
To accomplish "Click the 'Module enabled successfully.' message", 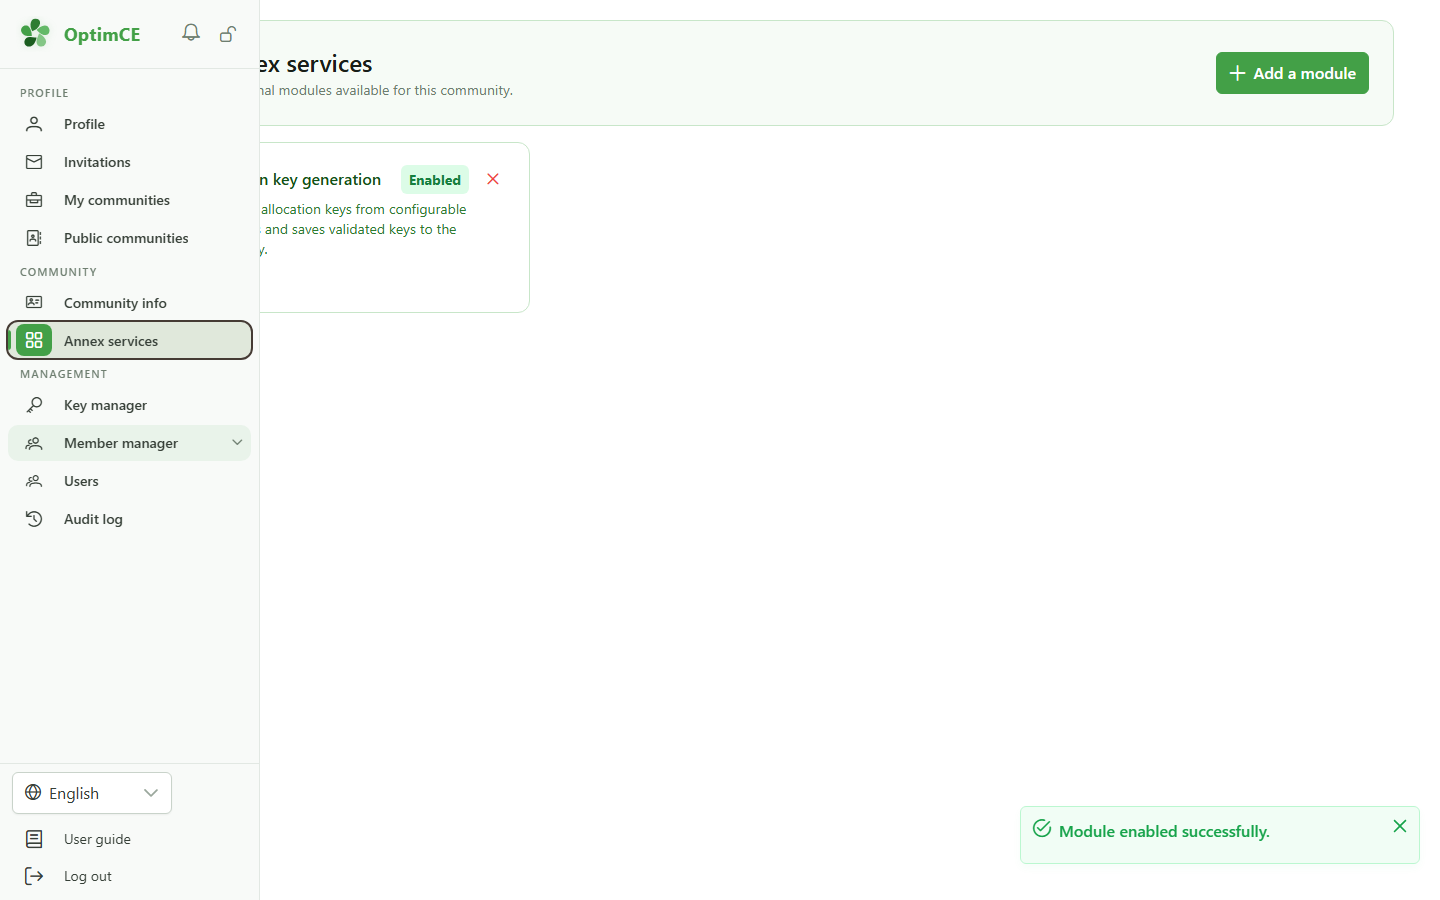I will [x=1164, y=831].
